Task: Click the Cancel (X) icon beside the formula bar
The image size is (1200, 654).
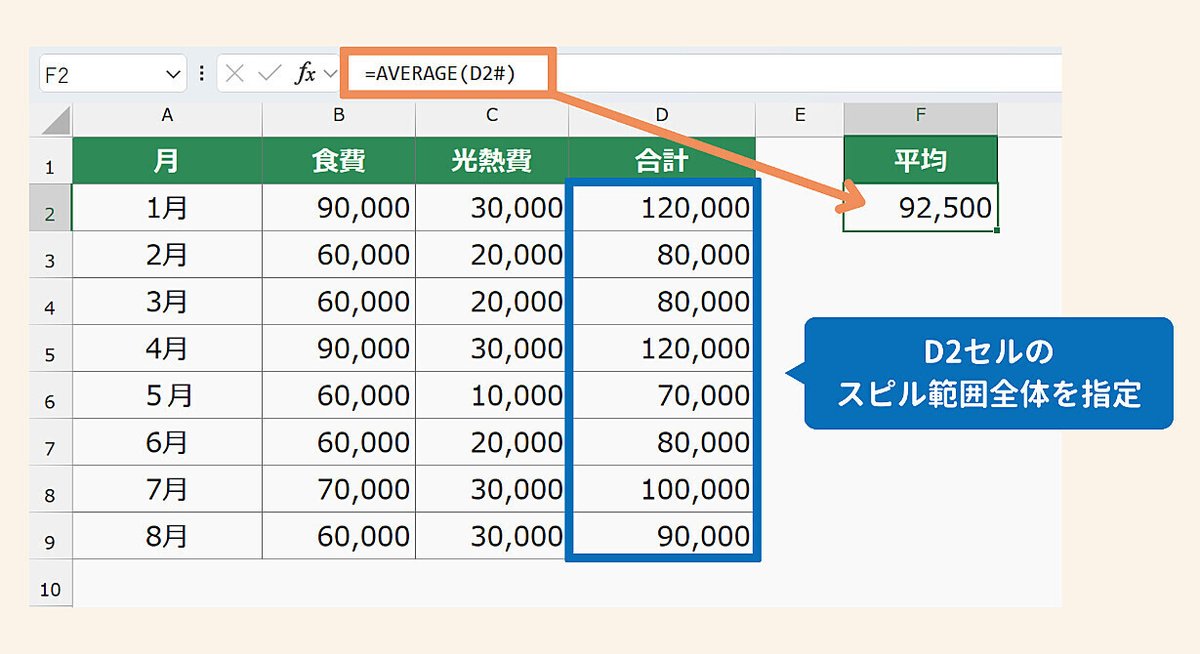Action: (236, 72)
